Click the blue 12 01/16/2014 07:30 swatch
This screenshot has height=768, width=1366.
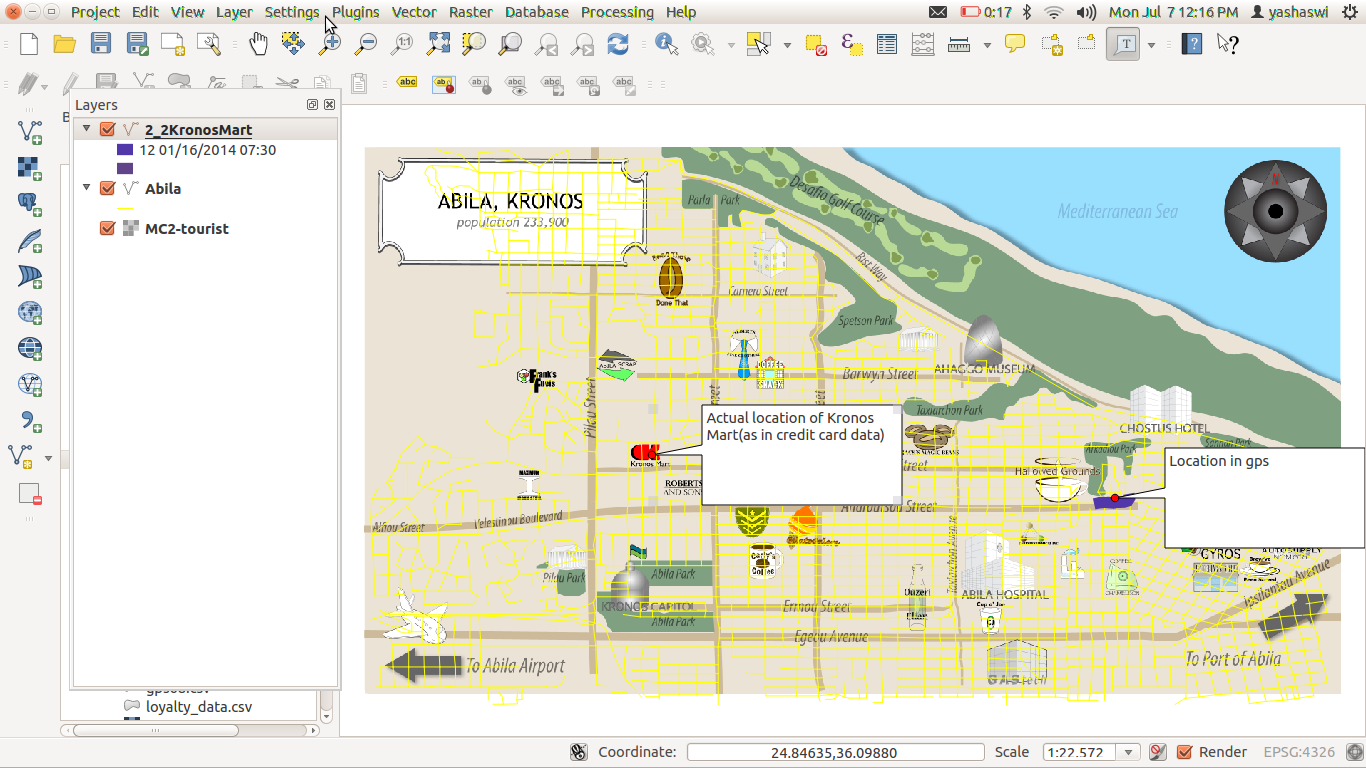click(125, 150)
